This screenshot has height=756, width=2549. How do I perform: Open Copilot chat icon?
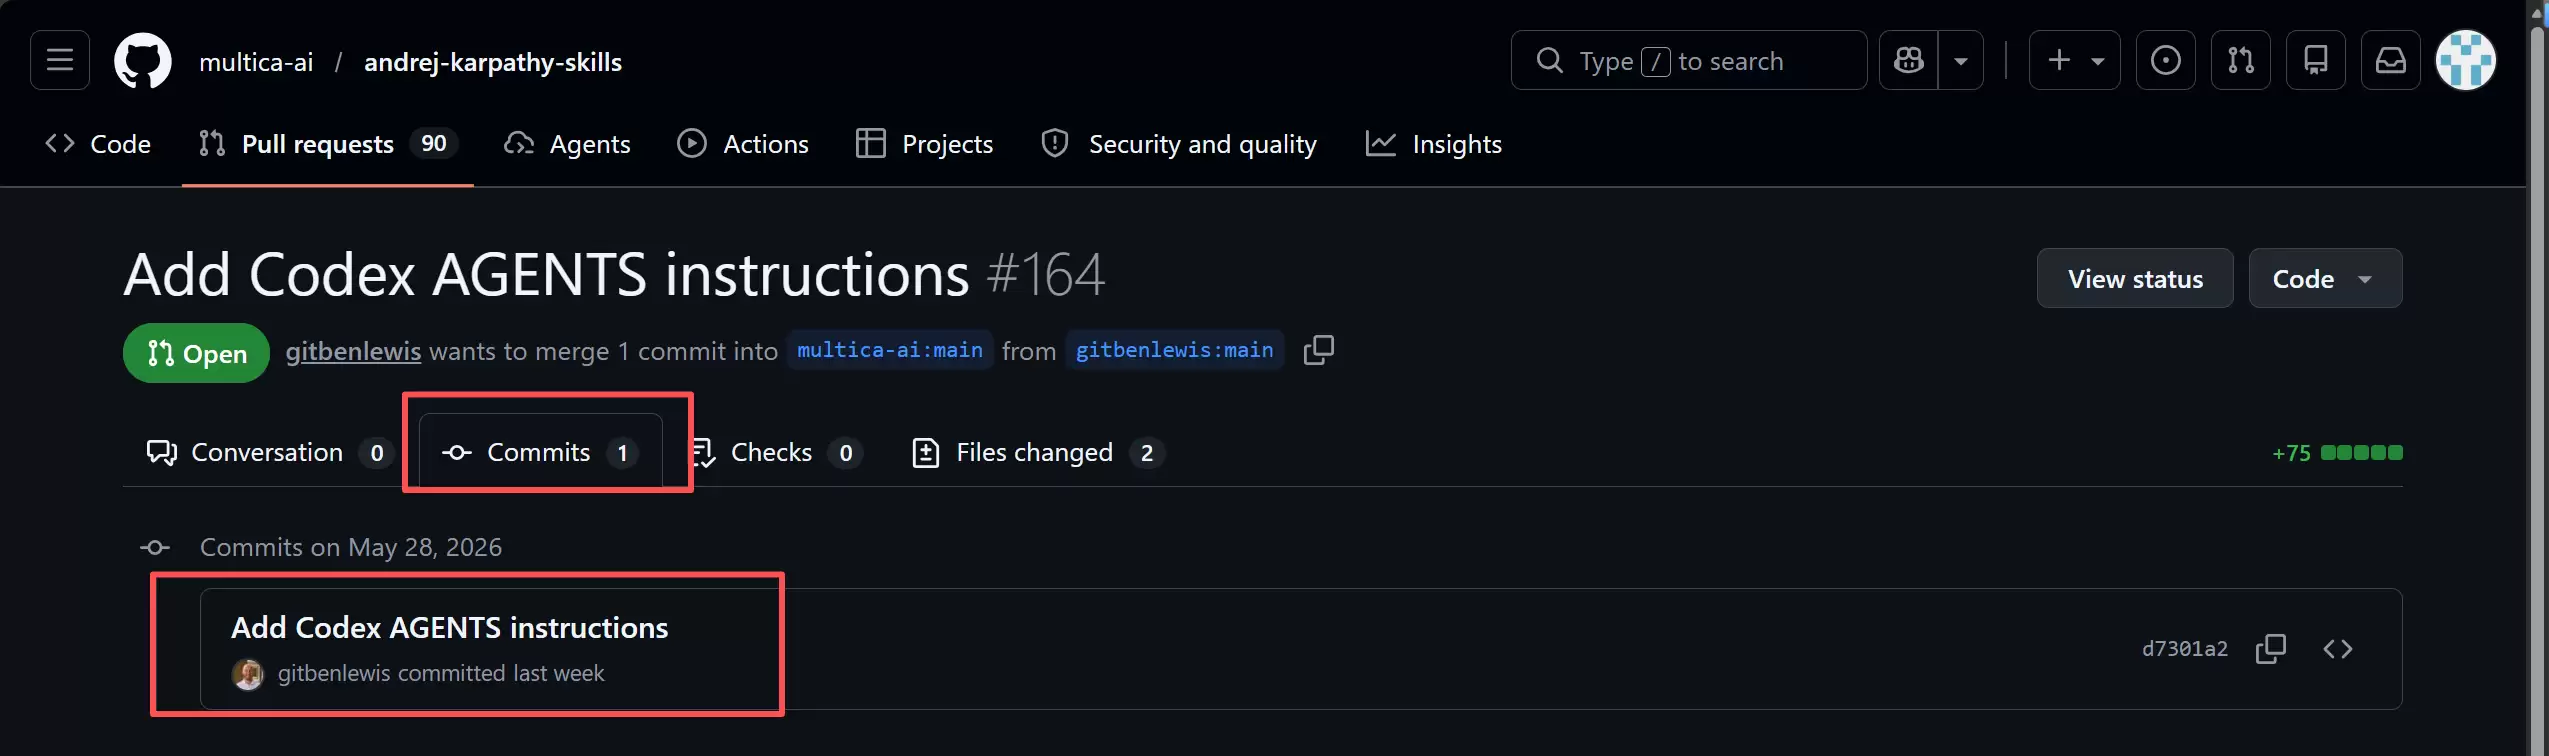click(1908, 60)
